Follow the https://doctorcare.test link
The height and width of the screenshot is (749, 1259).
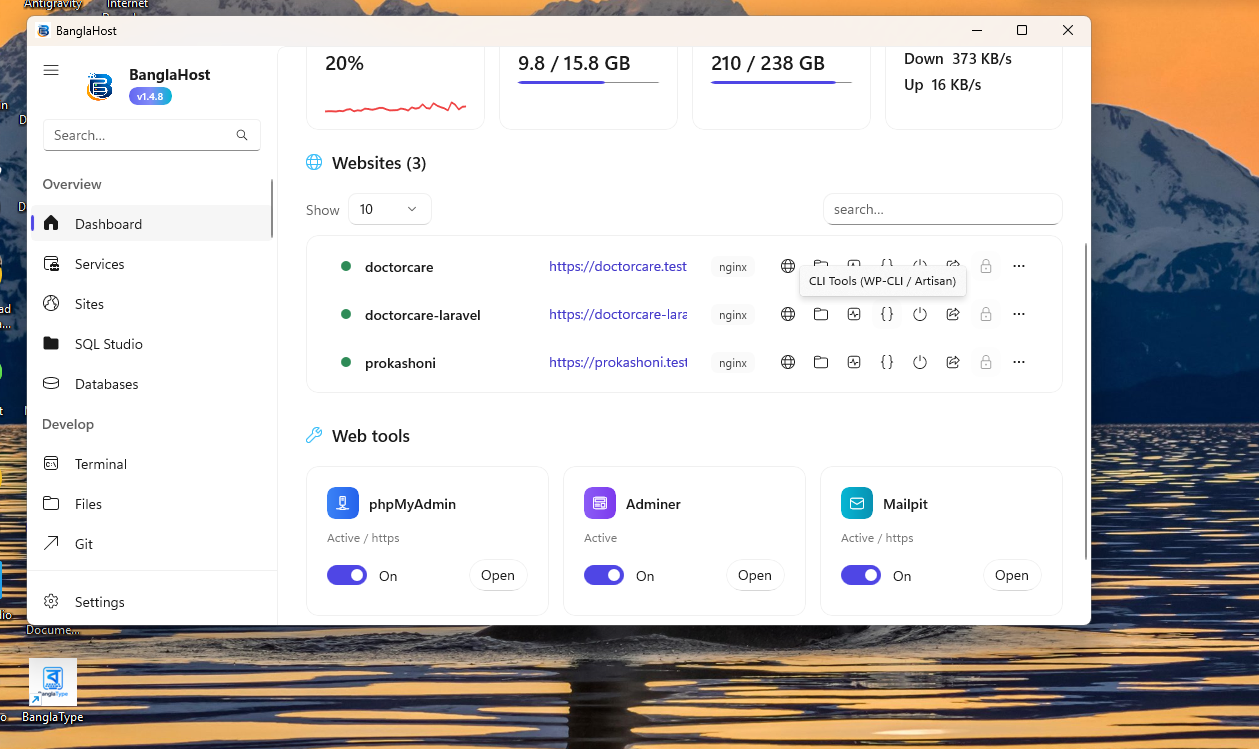[618, 266]
